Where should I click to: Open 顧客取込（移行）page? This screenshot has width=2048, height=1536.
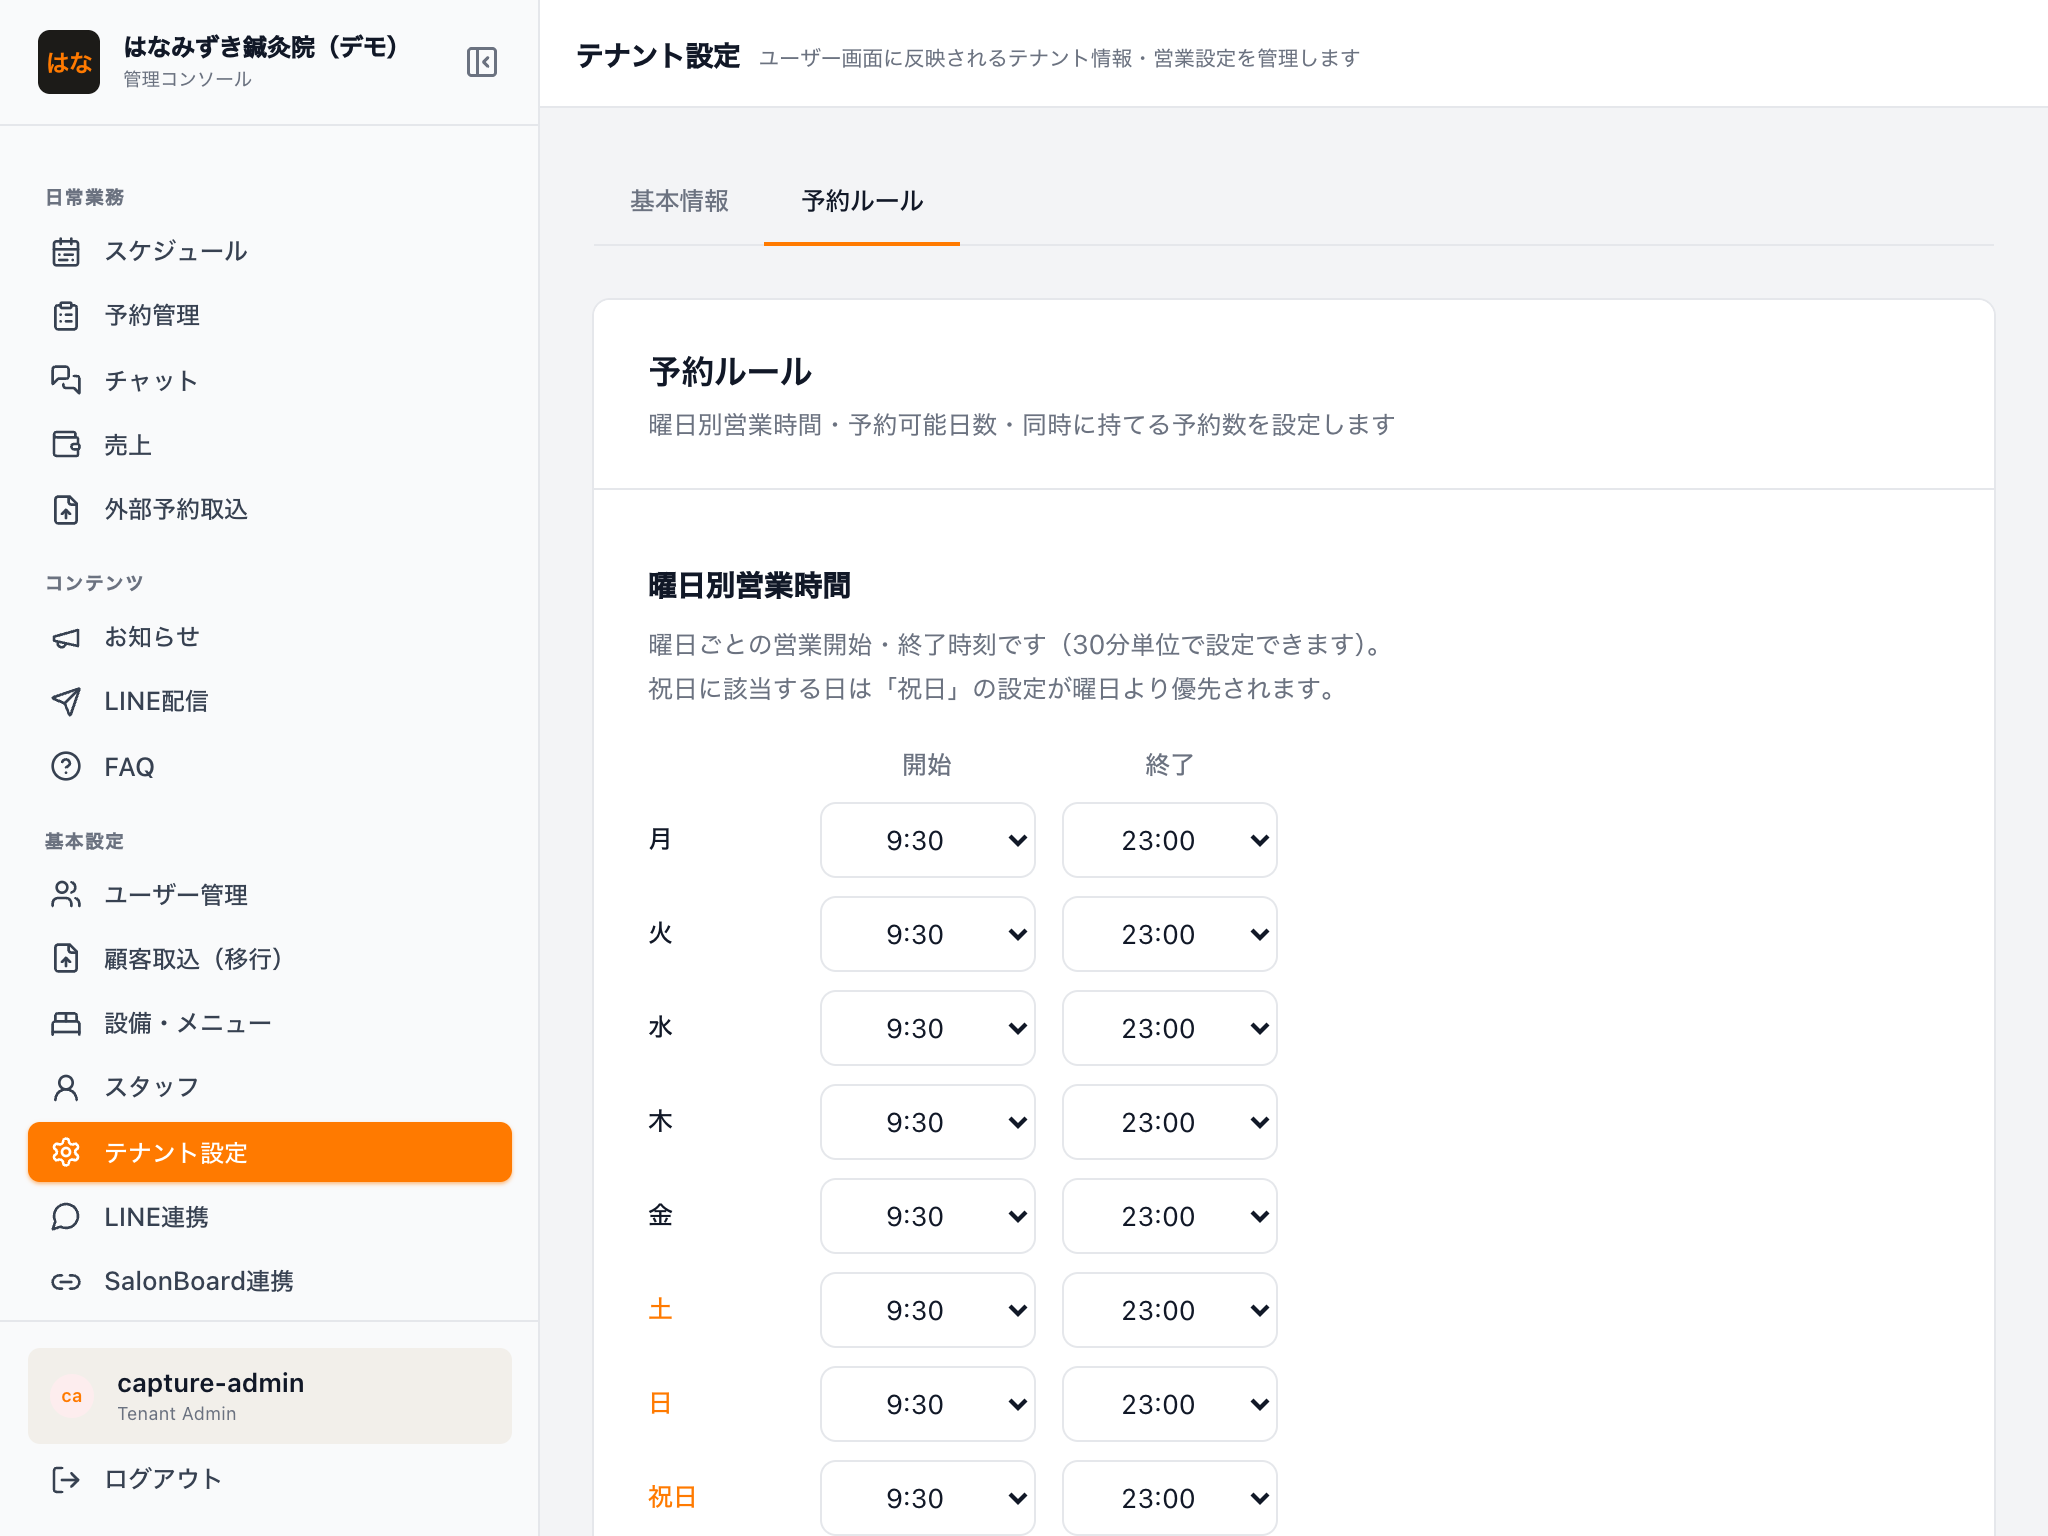(270, 958)
